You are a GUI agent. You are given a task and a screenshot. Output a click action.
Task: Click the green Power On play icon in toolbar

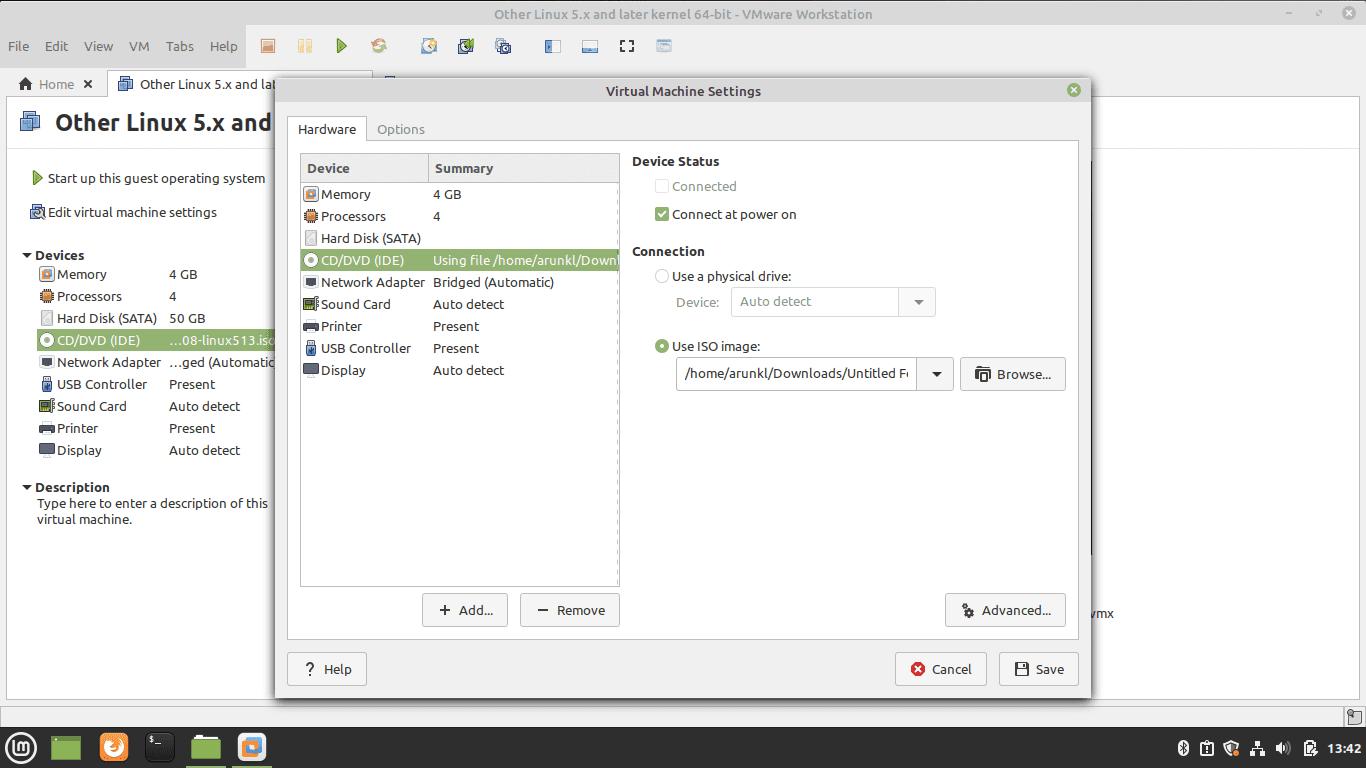point(341,46)
